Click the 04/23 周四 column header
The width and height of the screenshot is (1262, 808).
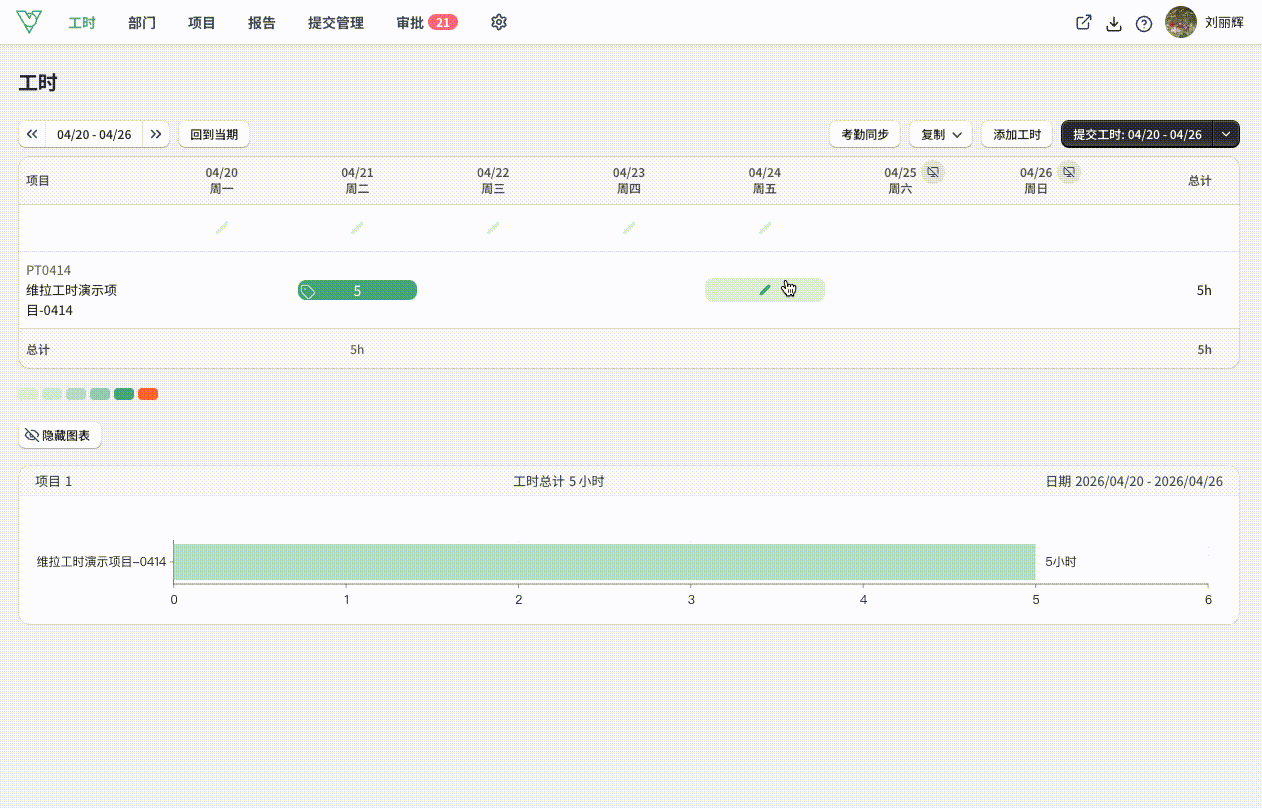point(629,180)
